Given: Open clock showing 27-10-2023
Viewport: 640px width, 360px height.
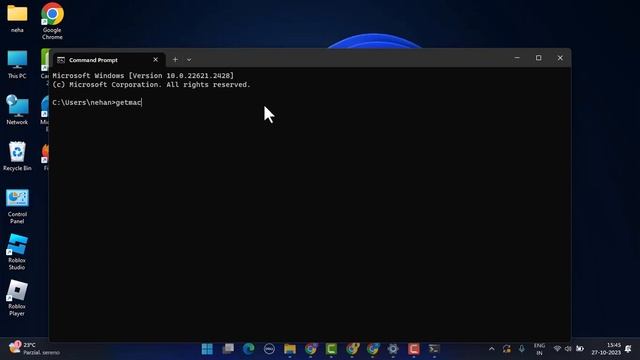Looking at the screenshot, I should [x=606, y=349].
